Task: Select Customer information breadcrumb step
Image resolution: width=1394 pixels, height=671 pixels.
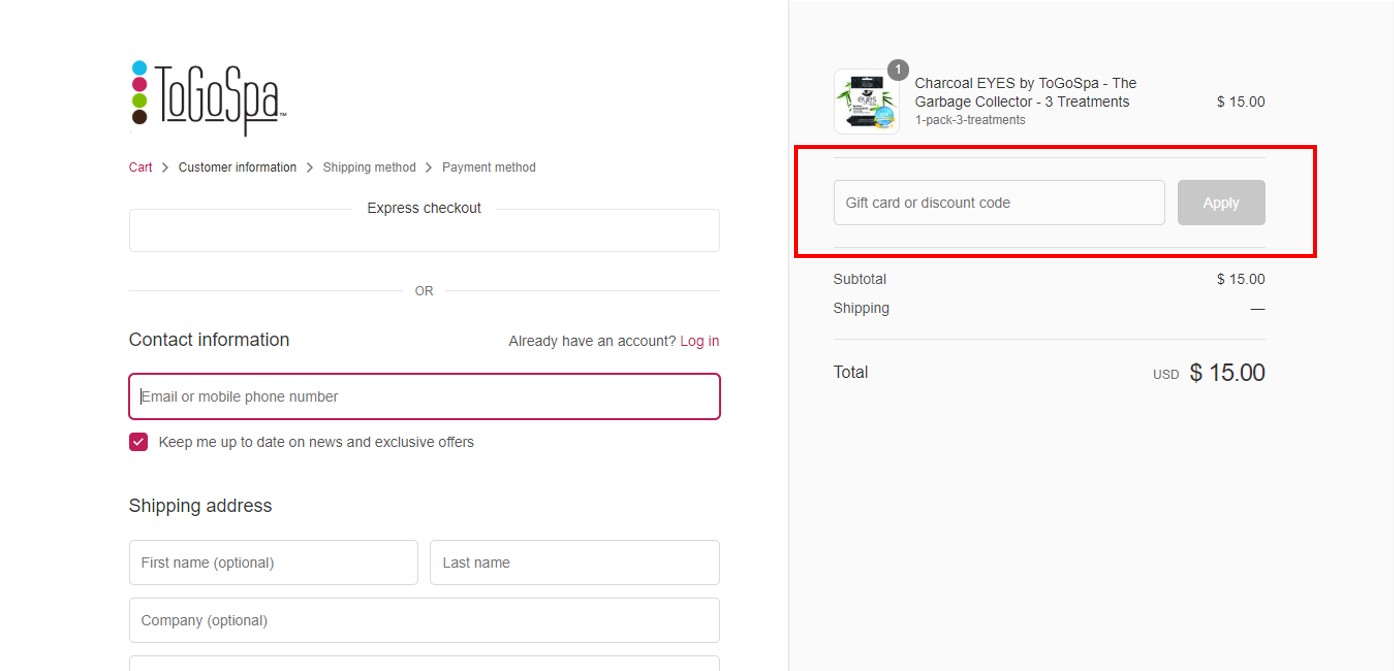Action: [237, 167]
